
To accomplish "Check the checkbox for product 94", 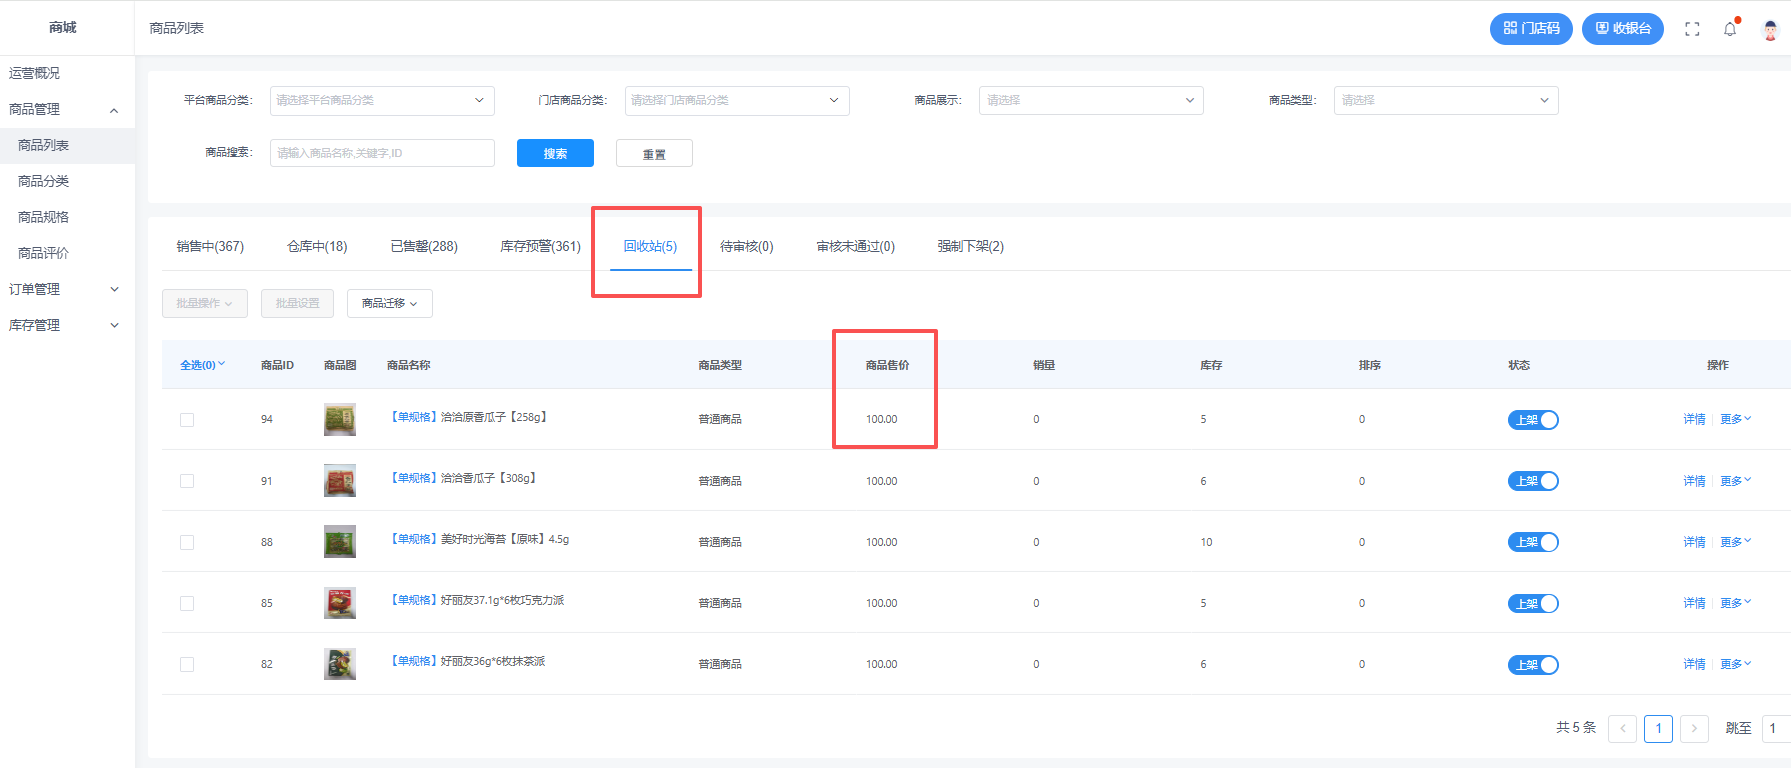I will (x=187, y=420).
